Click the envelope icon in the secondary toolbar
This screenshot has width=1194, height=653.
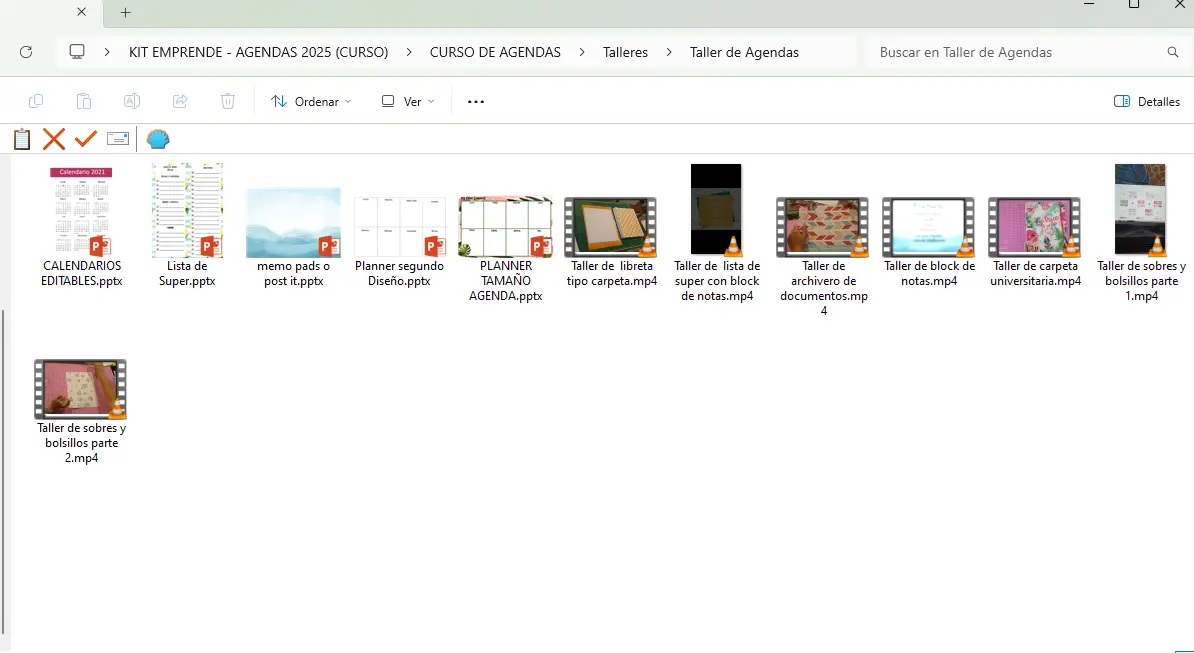(118, 139)
